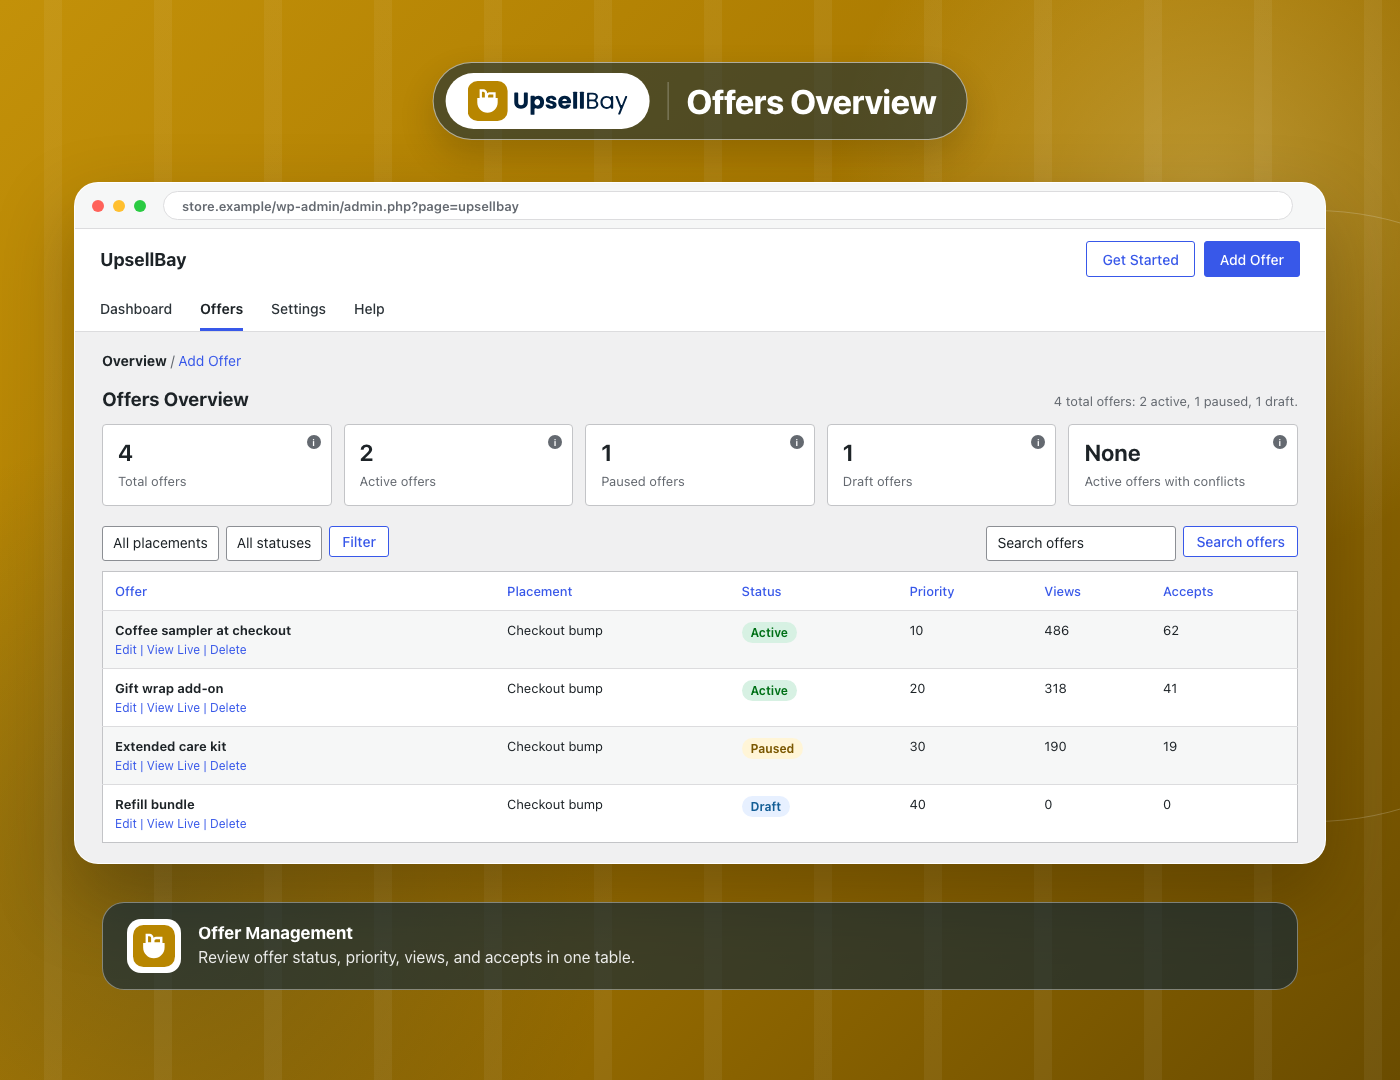The image size is (1400, 1080).
Task: View Live for Refill bundle
Action: click(x=173, y=824)
